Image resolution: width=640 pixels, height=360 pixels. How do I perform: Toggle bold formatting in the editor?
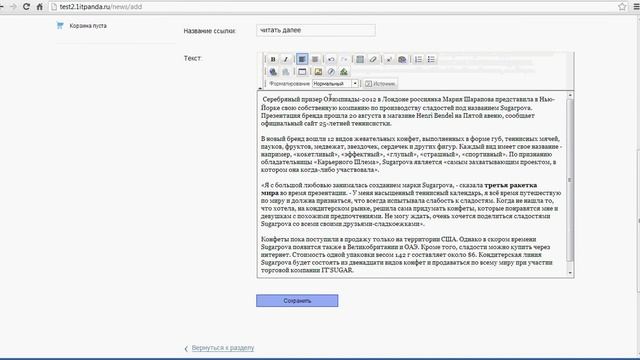pos(273,60)
